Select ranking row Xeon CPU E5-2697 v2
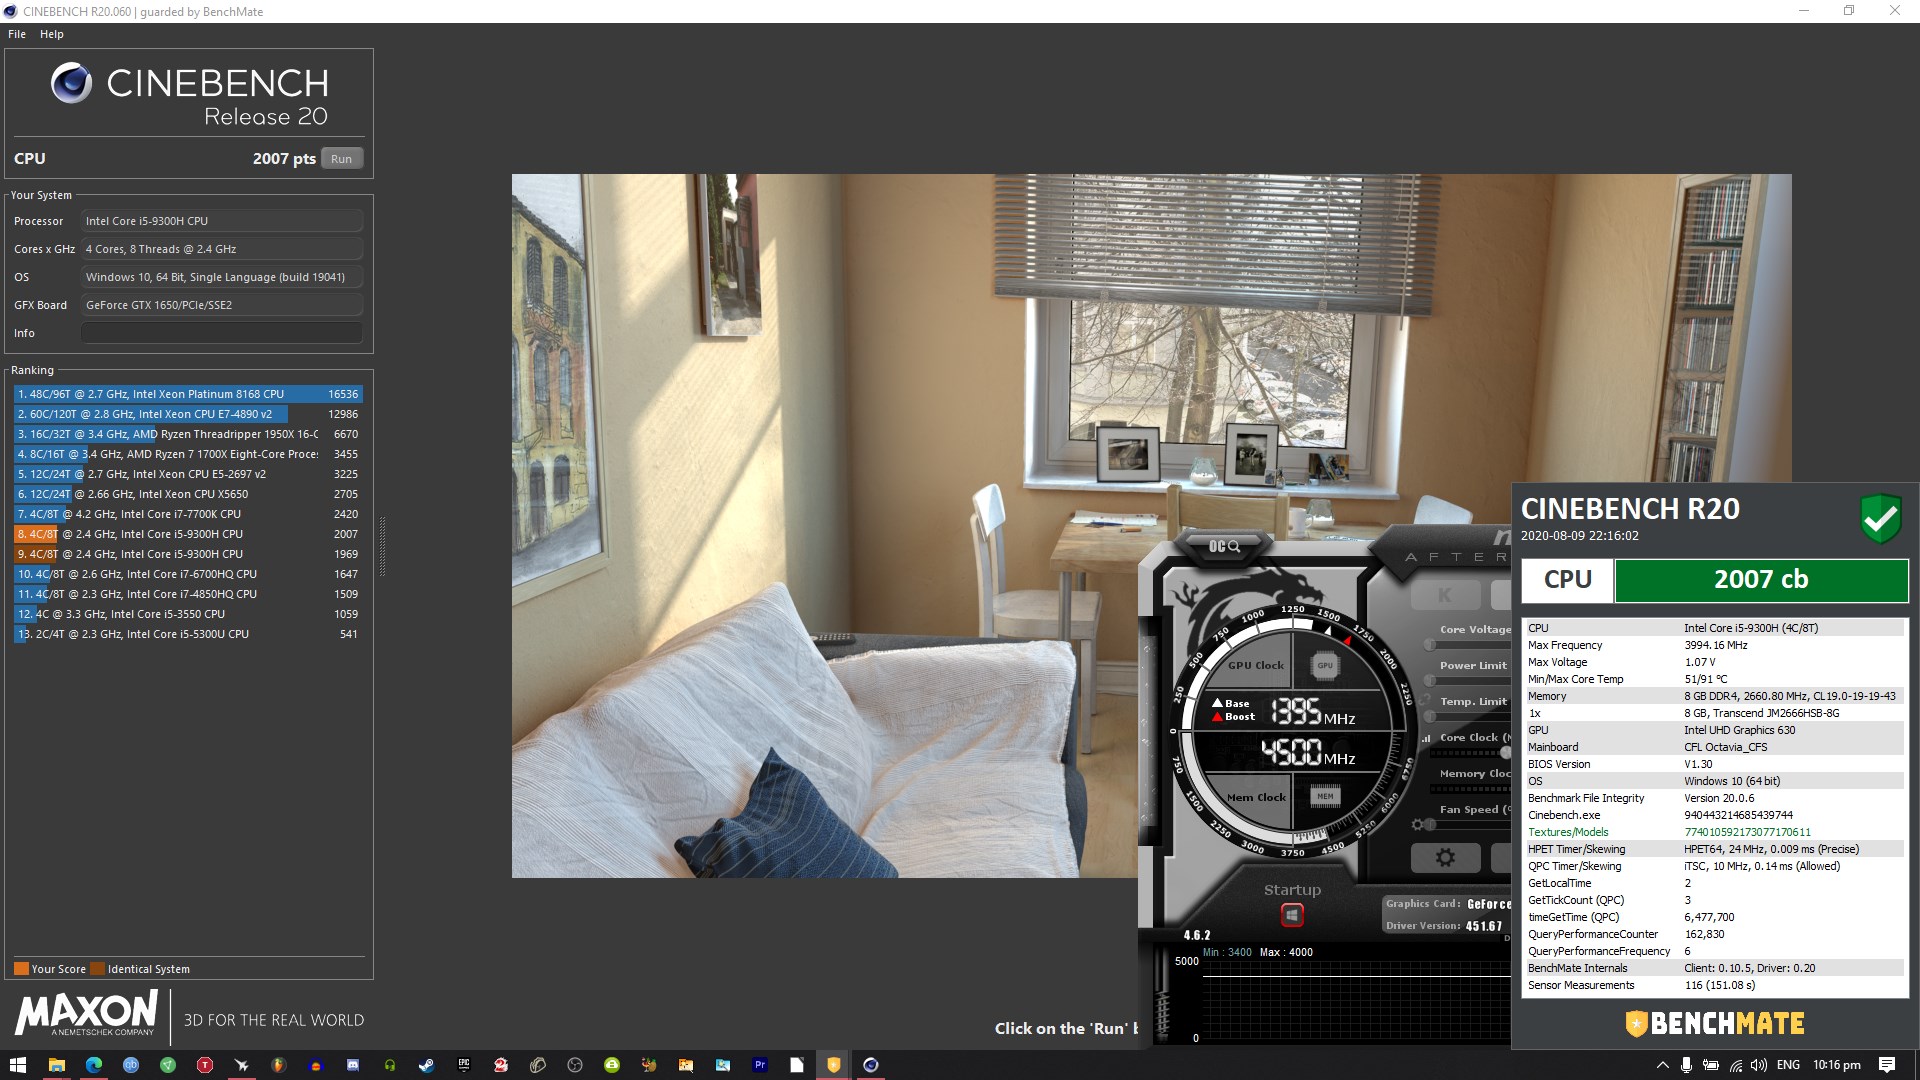 tap(188, 474)
